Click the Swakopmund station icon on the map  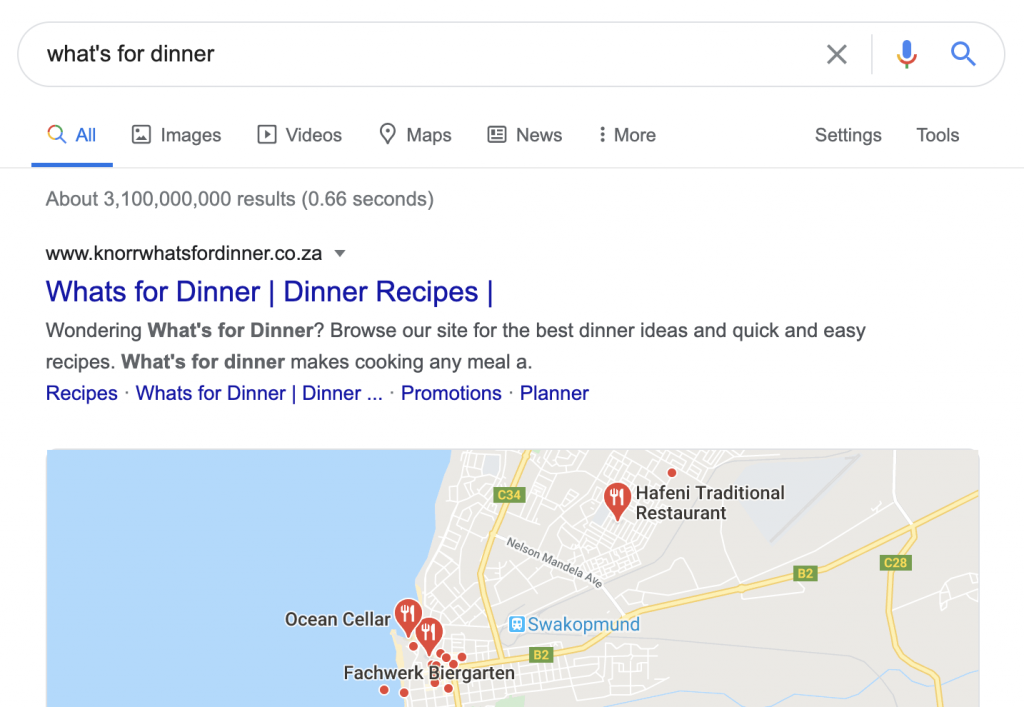pos(517,625)
